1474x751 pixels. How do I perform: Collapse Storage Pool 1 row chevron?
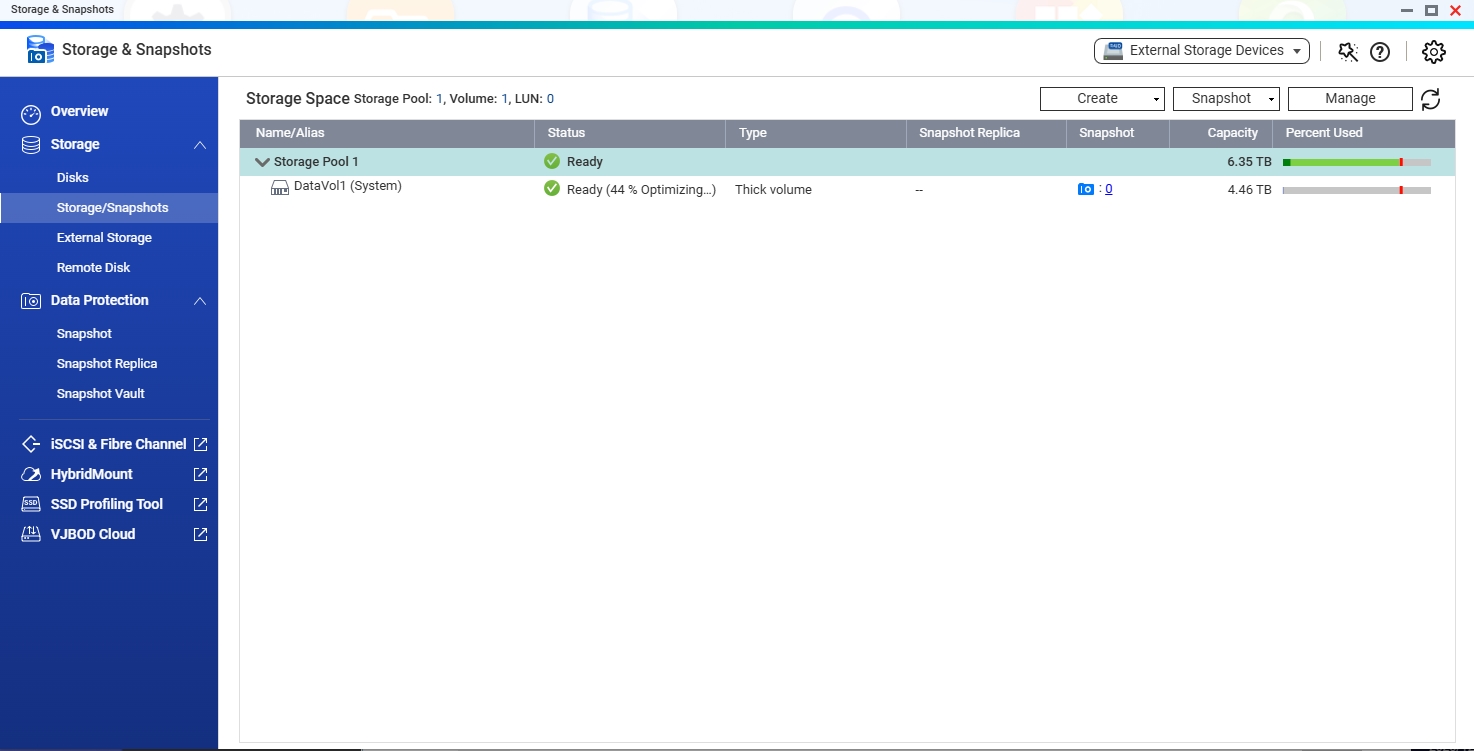(x=262, y=162)
